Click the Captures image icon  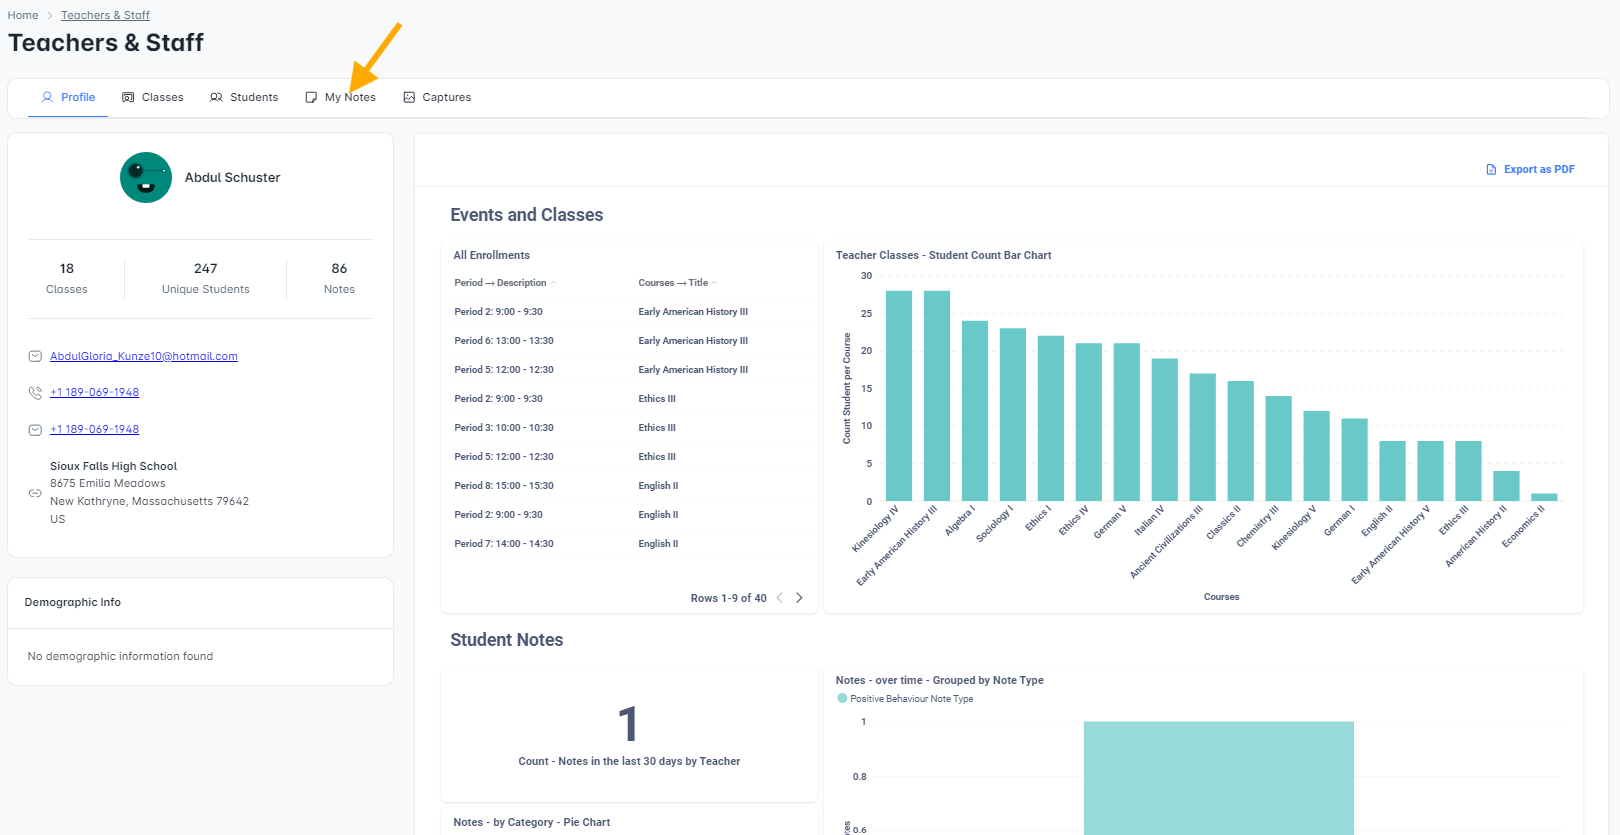409,97
